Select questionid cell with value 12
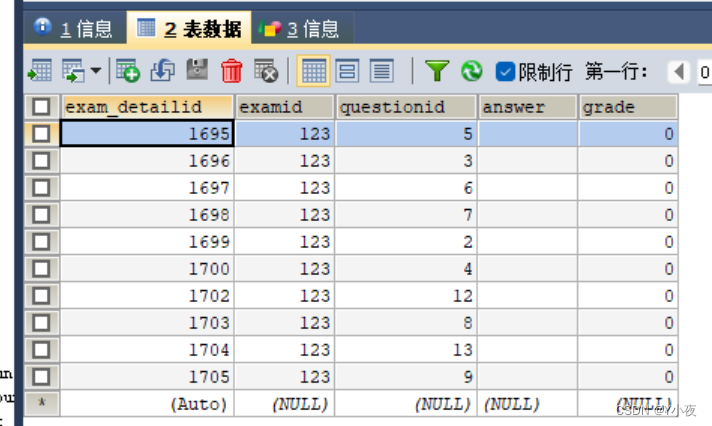 (406, 296)
